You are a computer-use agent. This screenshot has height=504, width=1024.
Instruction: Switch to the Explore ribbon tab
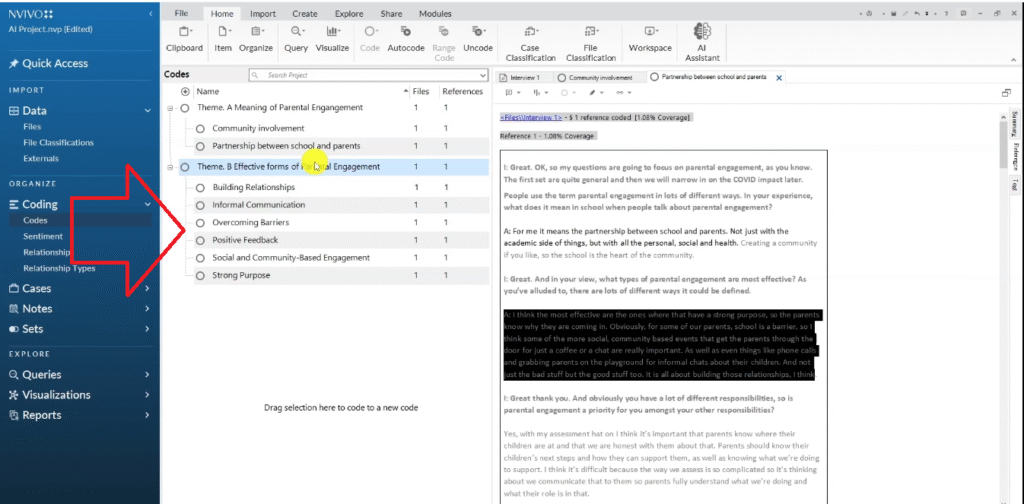(x=349, y=14)
